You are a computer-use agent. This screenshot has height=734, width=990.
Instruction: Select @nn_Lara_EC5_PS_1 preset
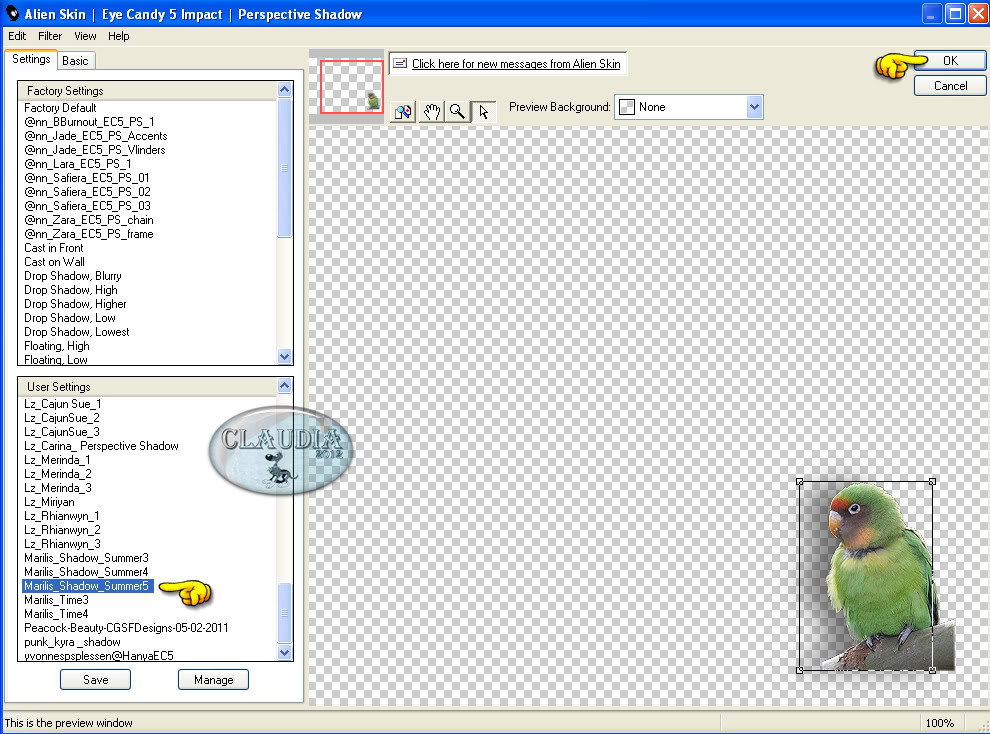(x=78, y=163)
